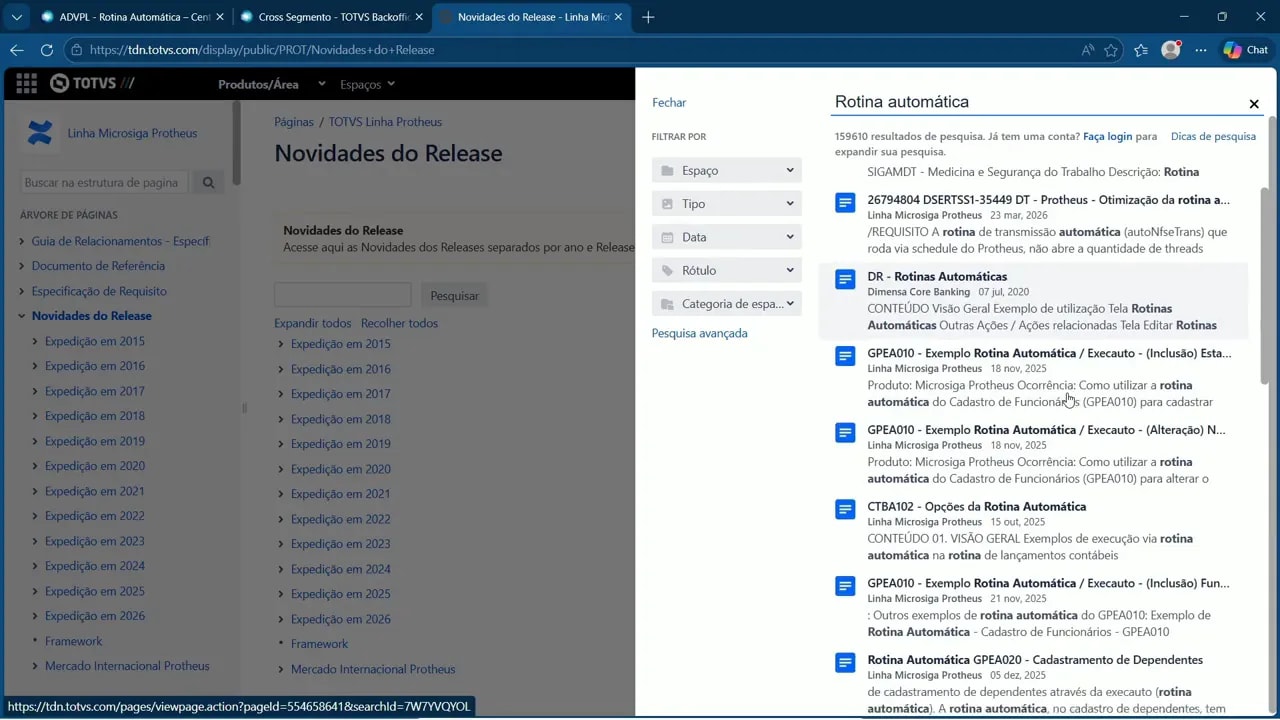Click the TOTVS logo in header

92,84
